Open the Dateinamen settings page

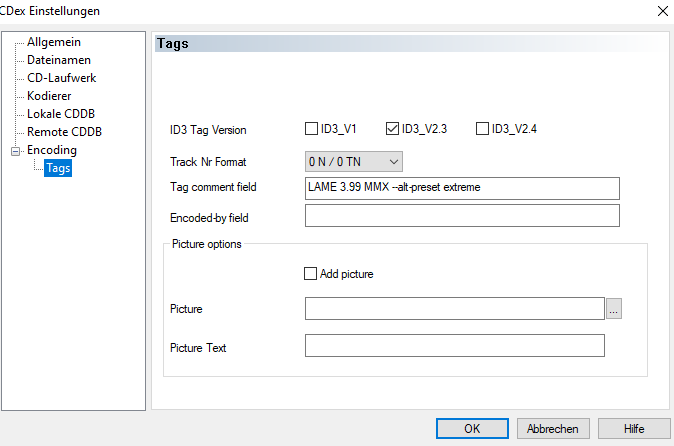click(x=58, y=60)
